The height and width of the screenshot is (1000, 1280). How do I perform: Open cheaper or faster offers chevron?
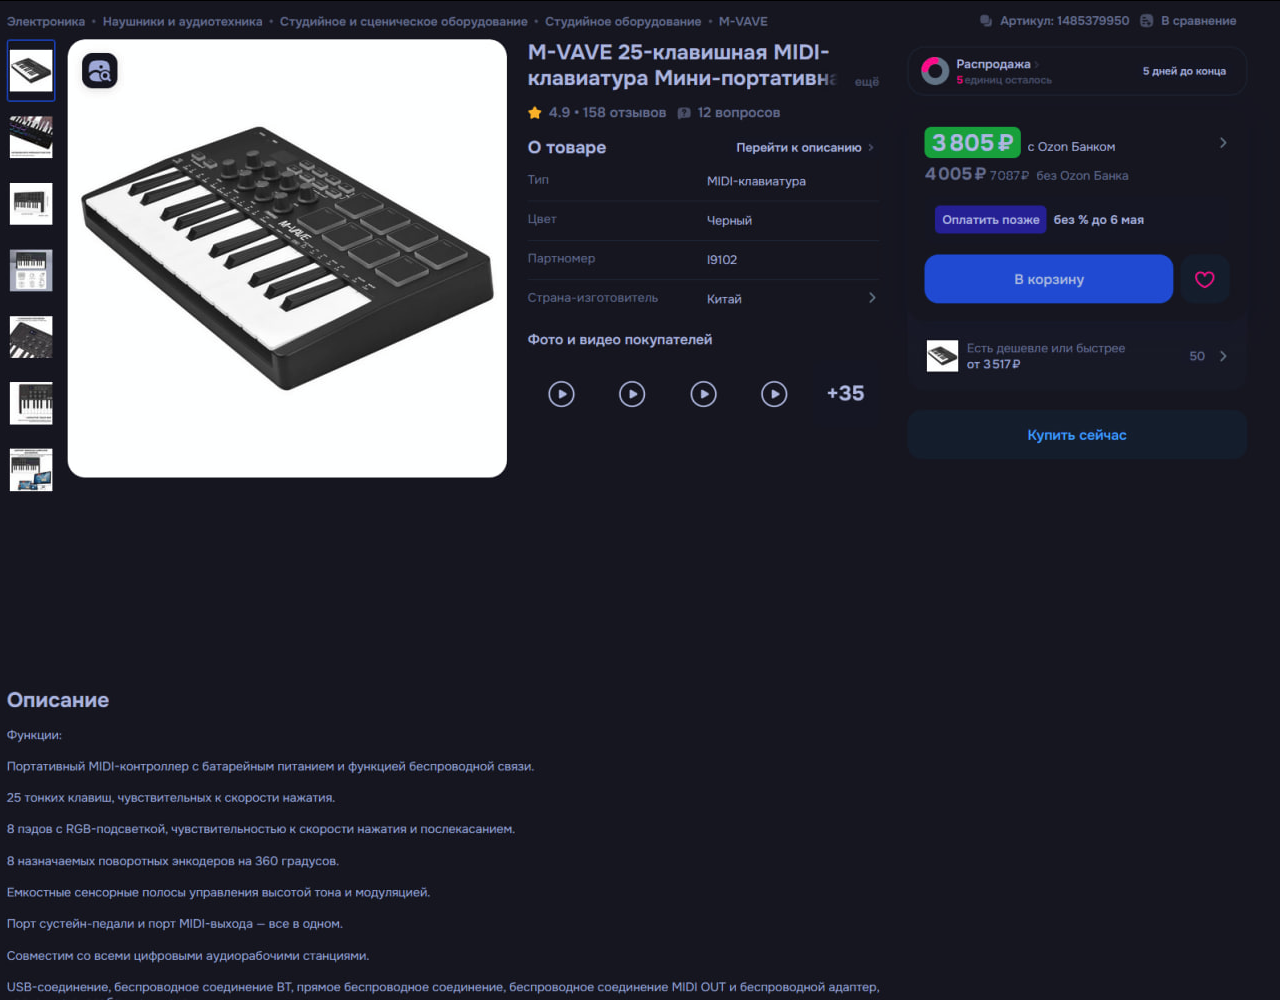click(x=1223, y=356)
